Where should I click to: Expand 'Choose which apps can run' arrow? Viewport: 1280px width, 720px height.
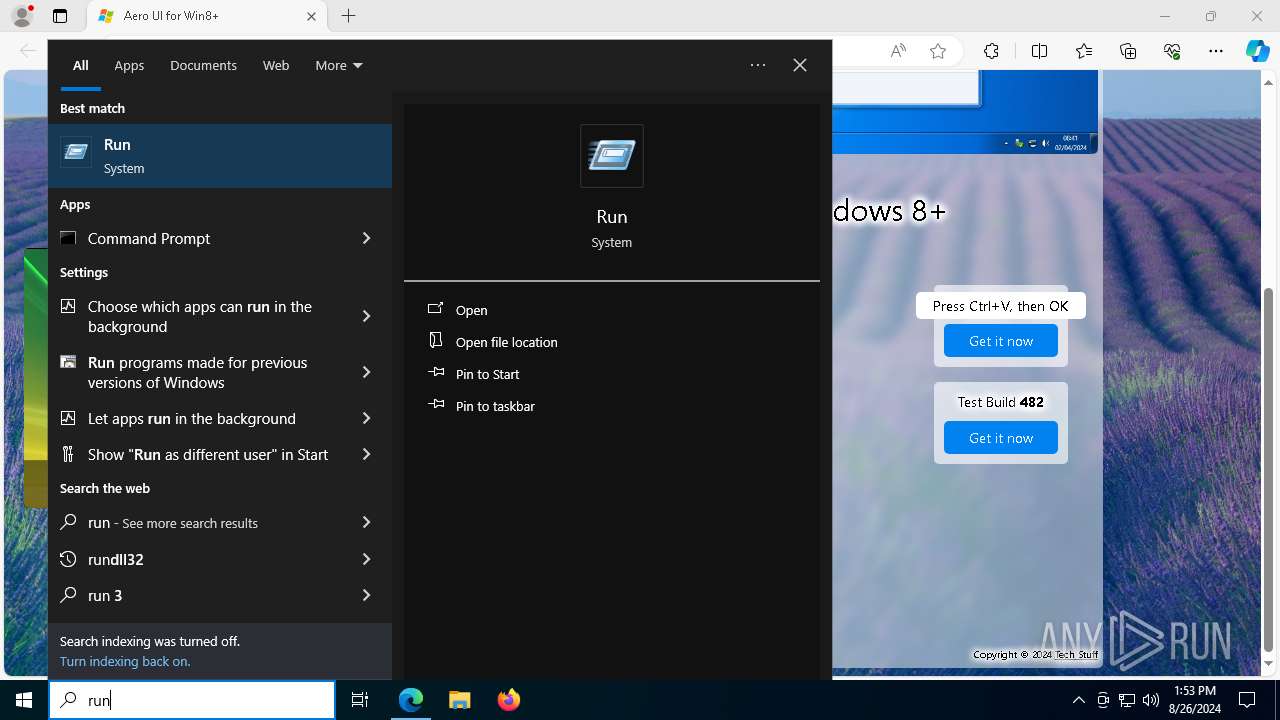(x=366, y=316)
